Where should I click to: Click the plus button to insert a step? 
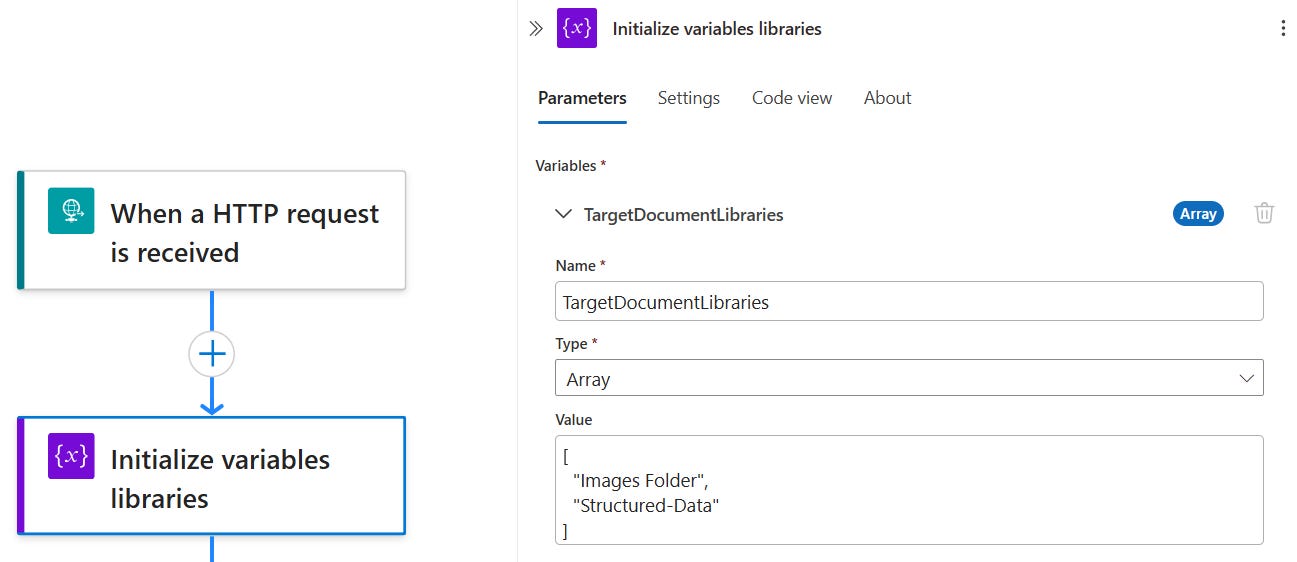[212, 353]
